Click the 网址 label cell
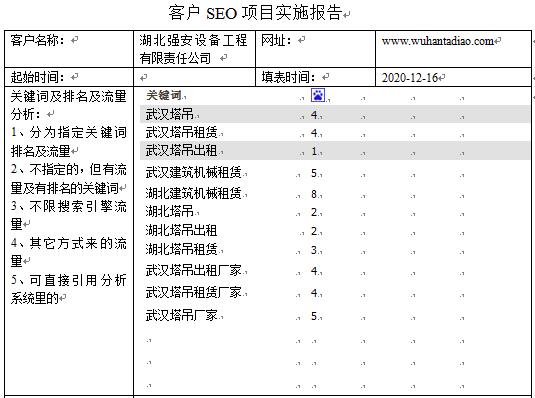The height and width of the screenshot is (398, 535). (x=316, y=49)
